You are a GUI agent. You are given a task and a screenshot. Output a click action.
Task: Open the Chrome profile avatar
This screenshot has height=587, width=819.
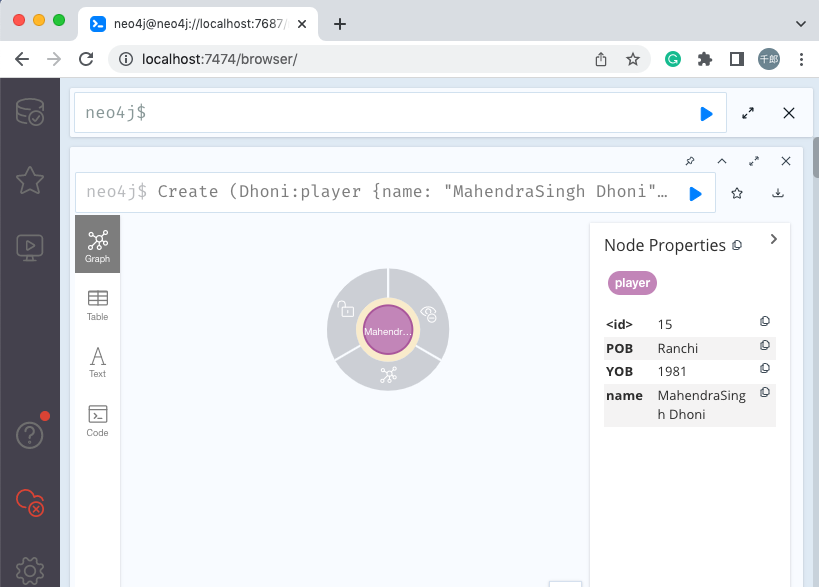point(769,59)
